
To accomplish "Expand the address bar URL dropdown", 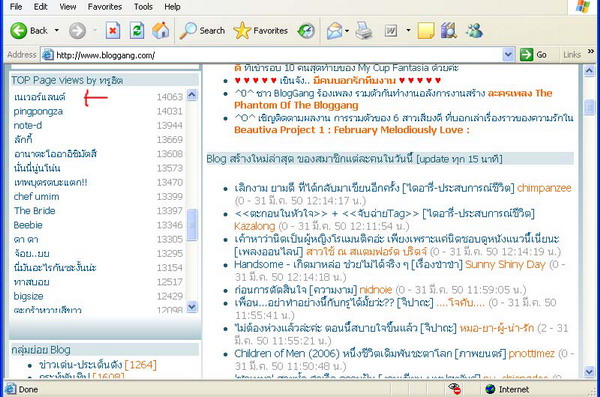I will [x=508, y=55].
